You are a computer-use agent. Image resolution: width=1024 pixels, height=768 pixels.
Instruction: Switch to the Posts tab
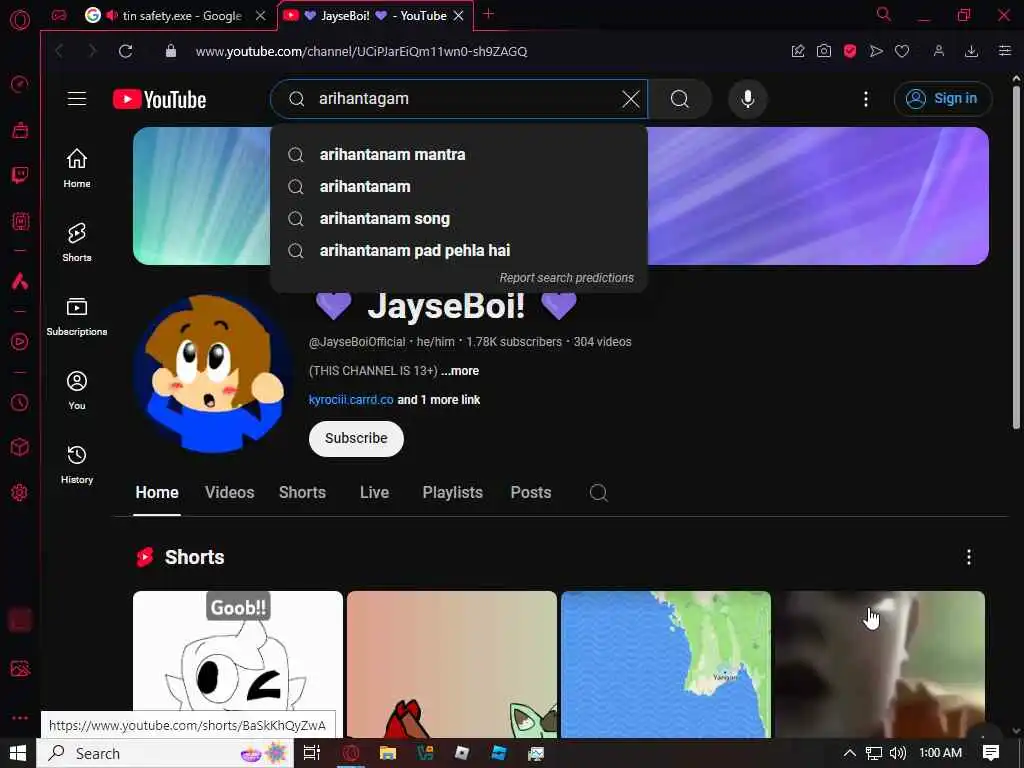point(531,492)
